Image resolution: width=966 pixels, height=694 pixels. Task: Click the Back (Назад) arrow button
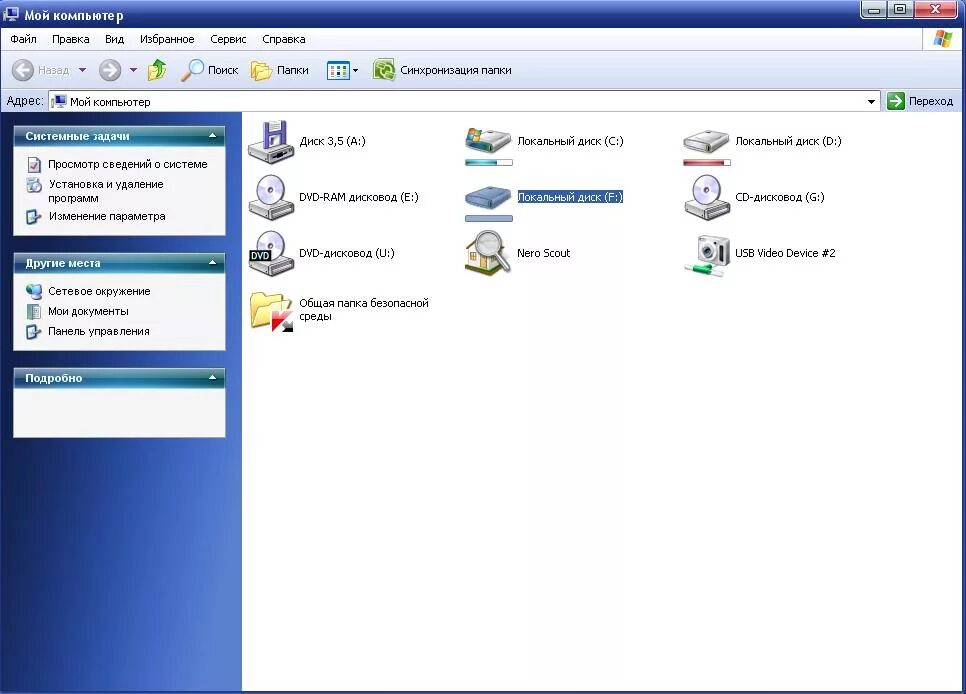23,70
